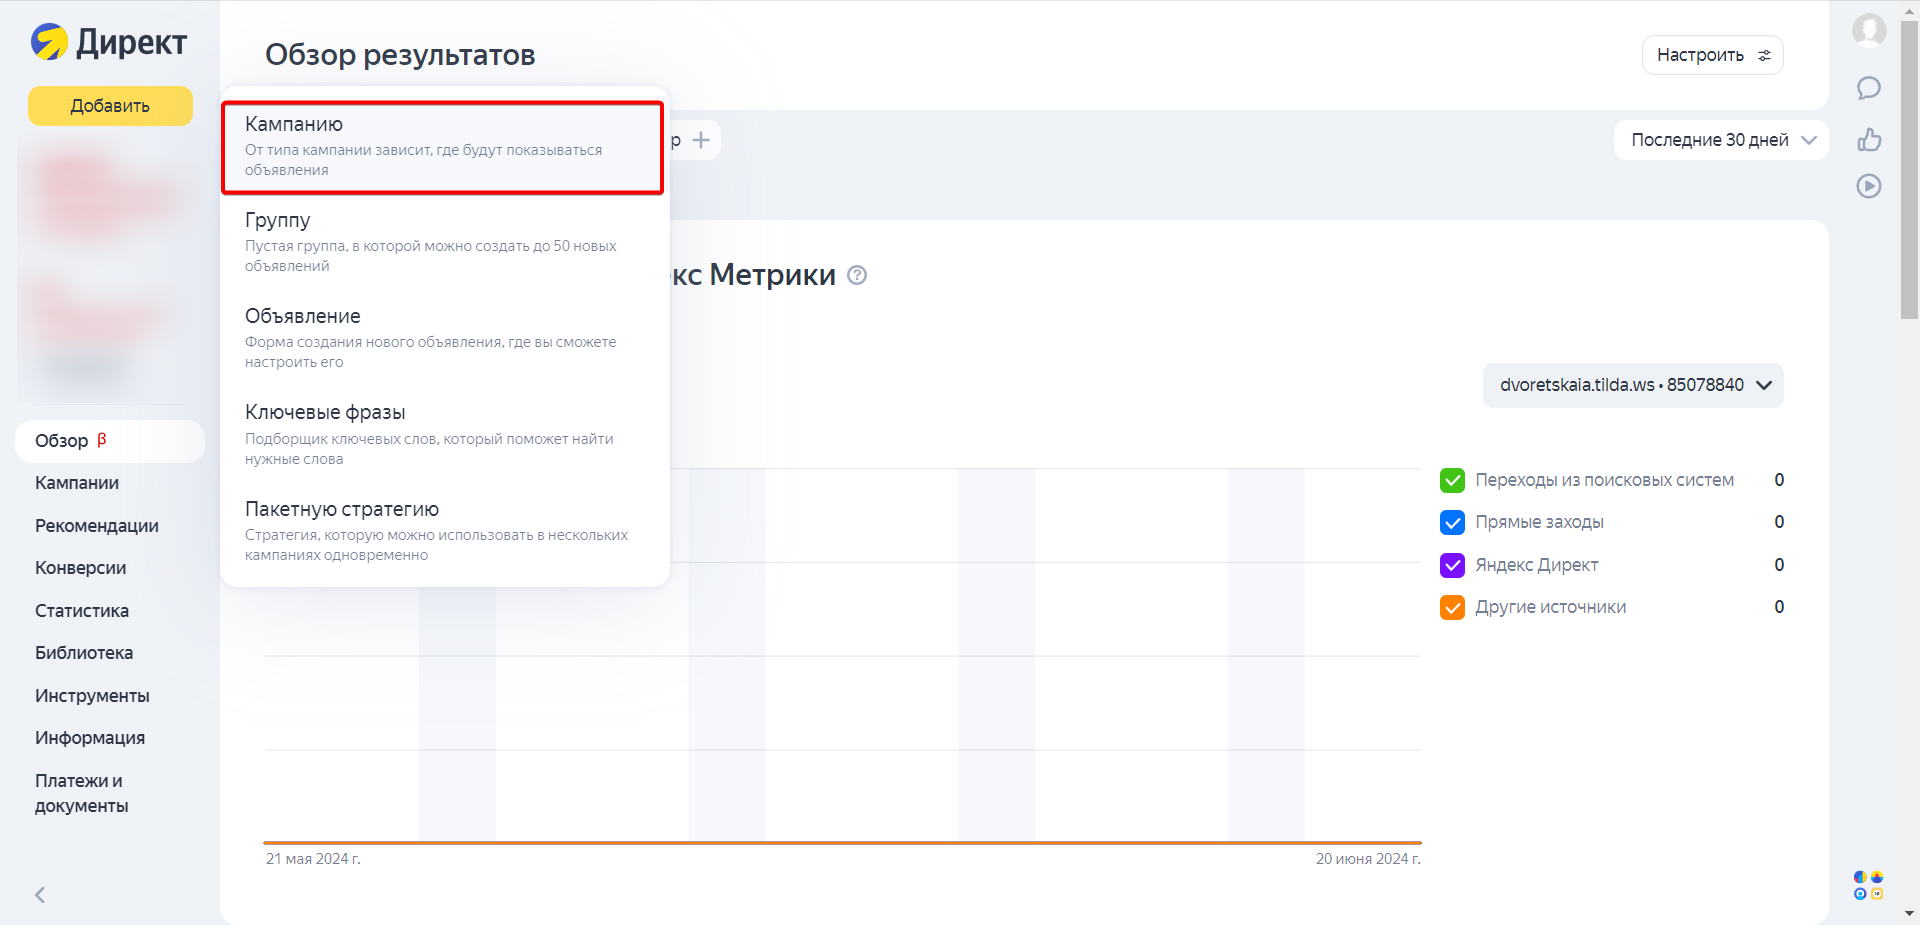Toggle Другие источники checkbox
This screenshot has width=1920, height=925.
tap(1452, 607)
